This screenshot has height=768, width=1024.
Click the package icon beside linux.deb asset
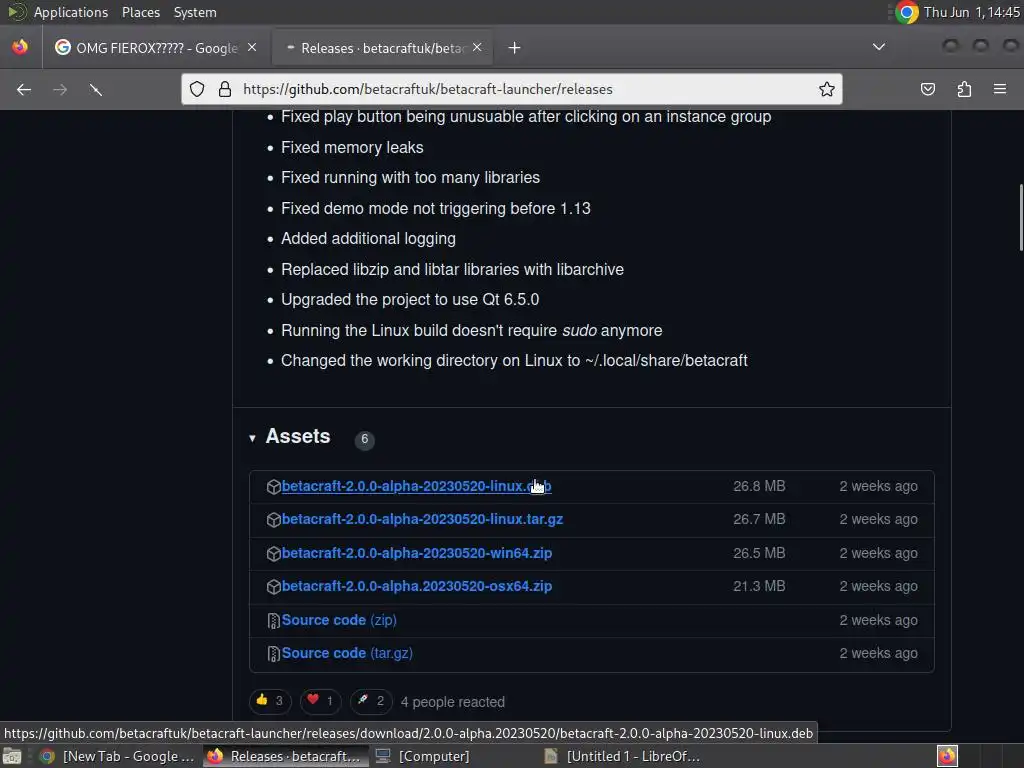[274, 487]
